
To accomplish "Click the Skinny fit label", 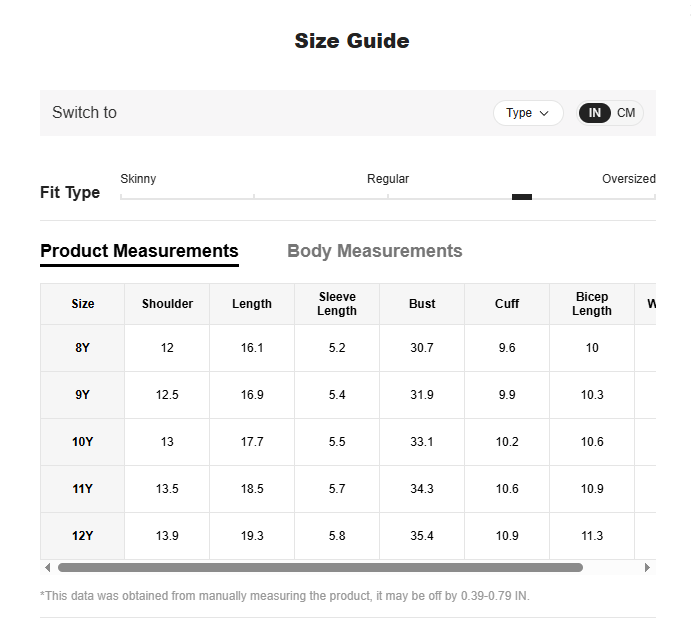I will (138, 179).
